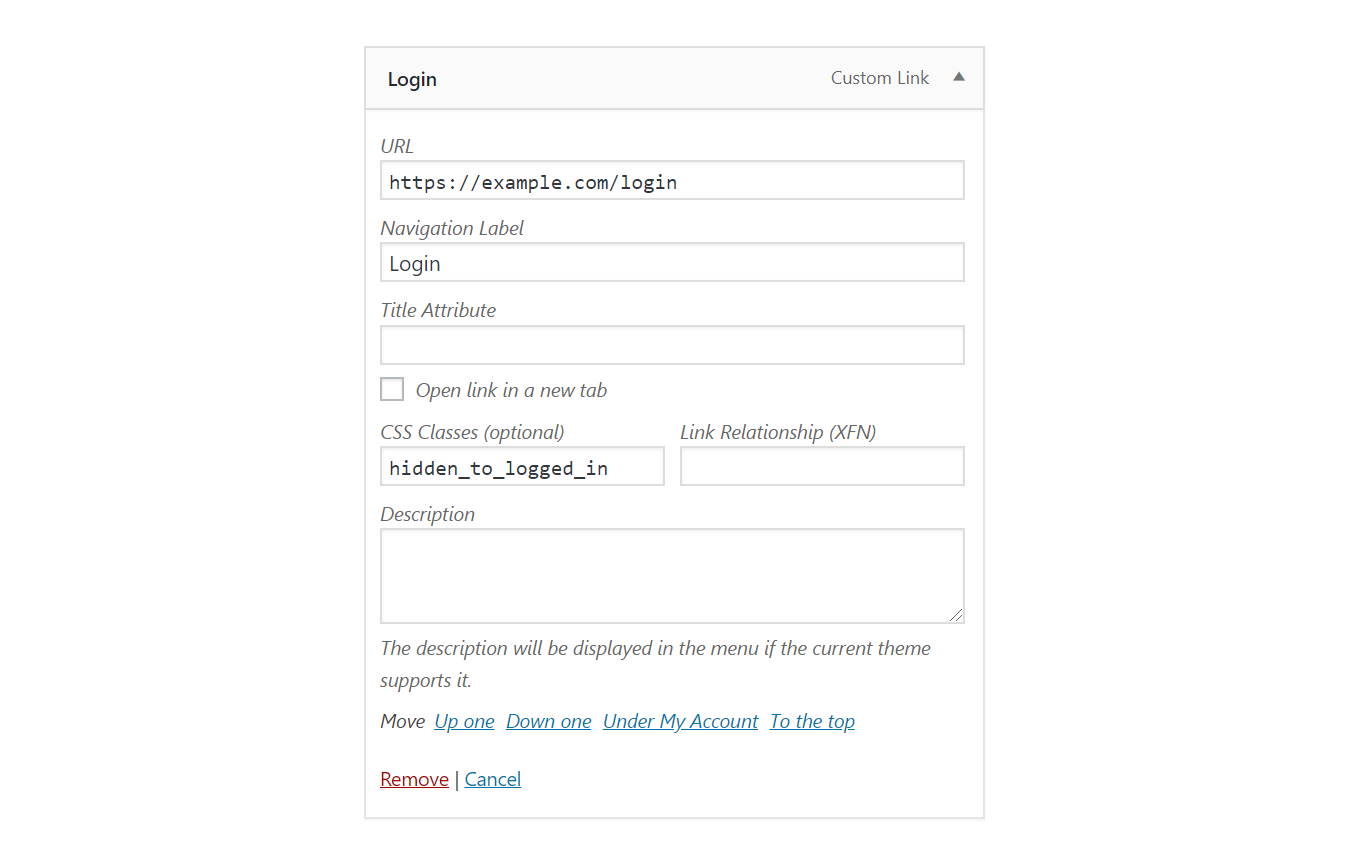Viewport: 1367px width, 857px height.
Task: Click the Custom Link item type text
Action: tap(879, 78)
